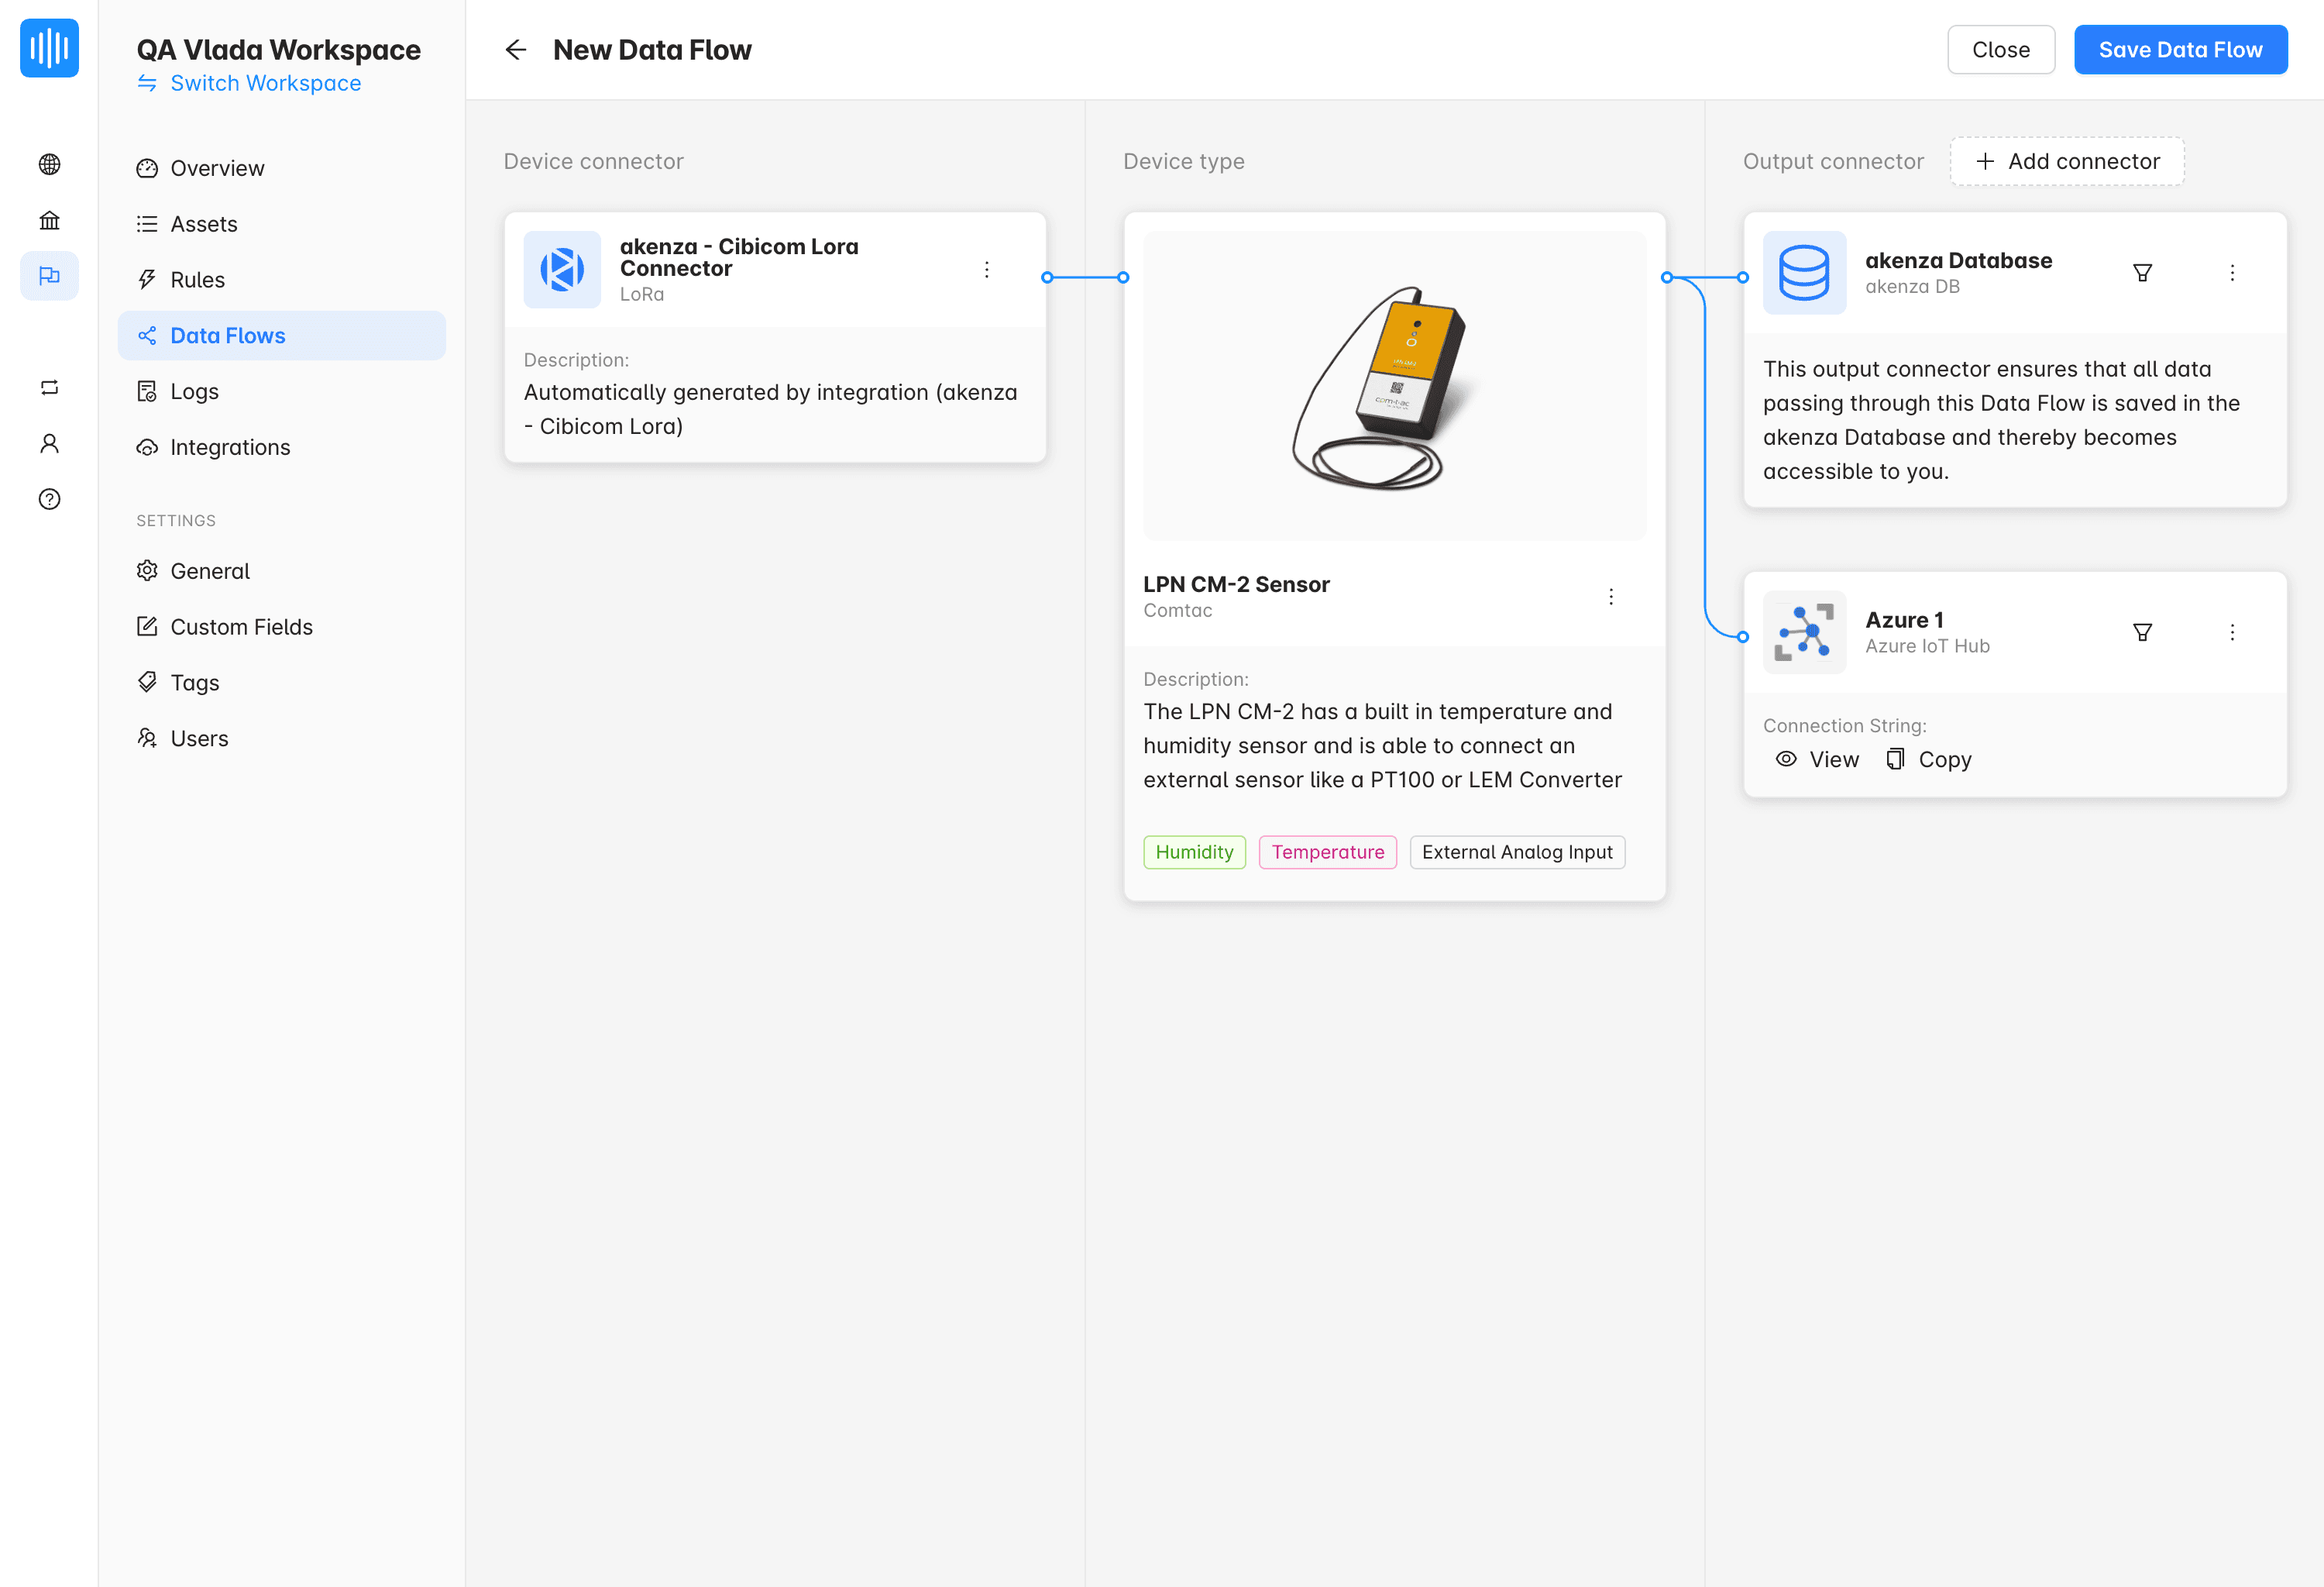Toggle the Temperature tag on the device type
Viewport: 2324px width, 1587px height.
[x=1328, y=852]
